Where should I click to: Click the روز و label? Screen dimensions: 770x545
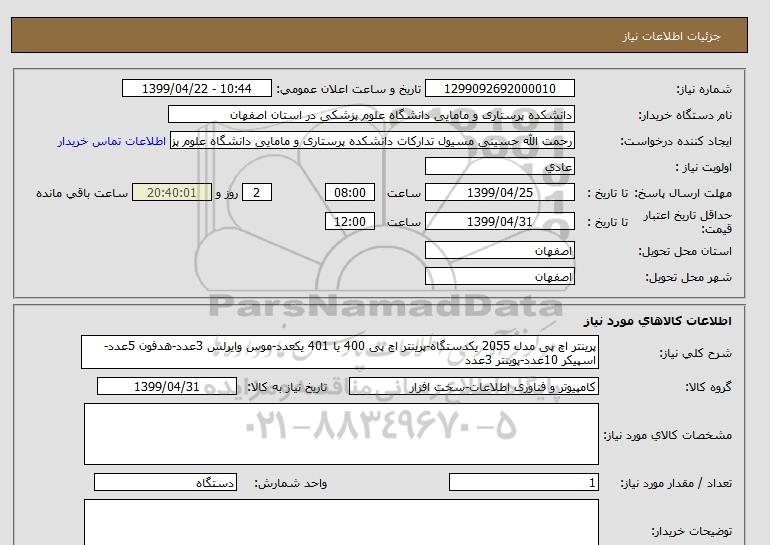(227, 193)
